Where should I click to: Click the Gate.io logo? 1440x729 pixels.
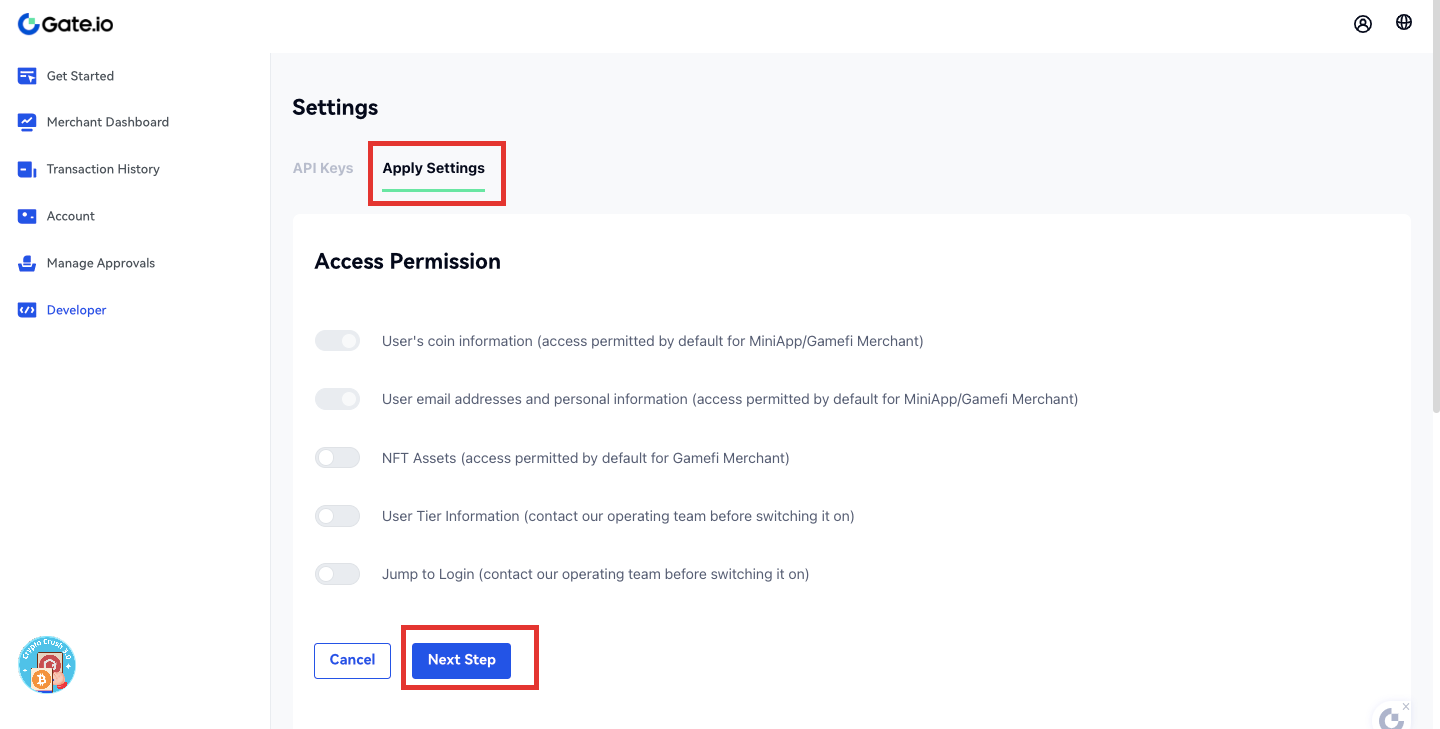[66, 24]
